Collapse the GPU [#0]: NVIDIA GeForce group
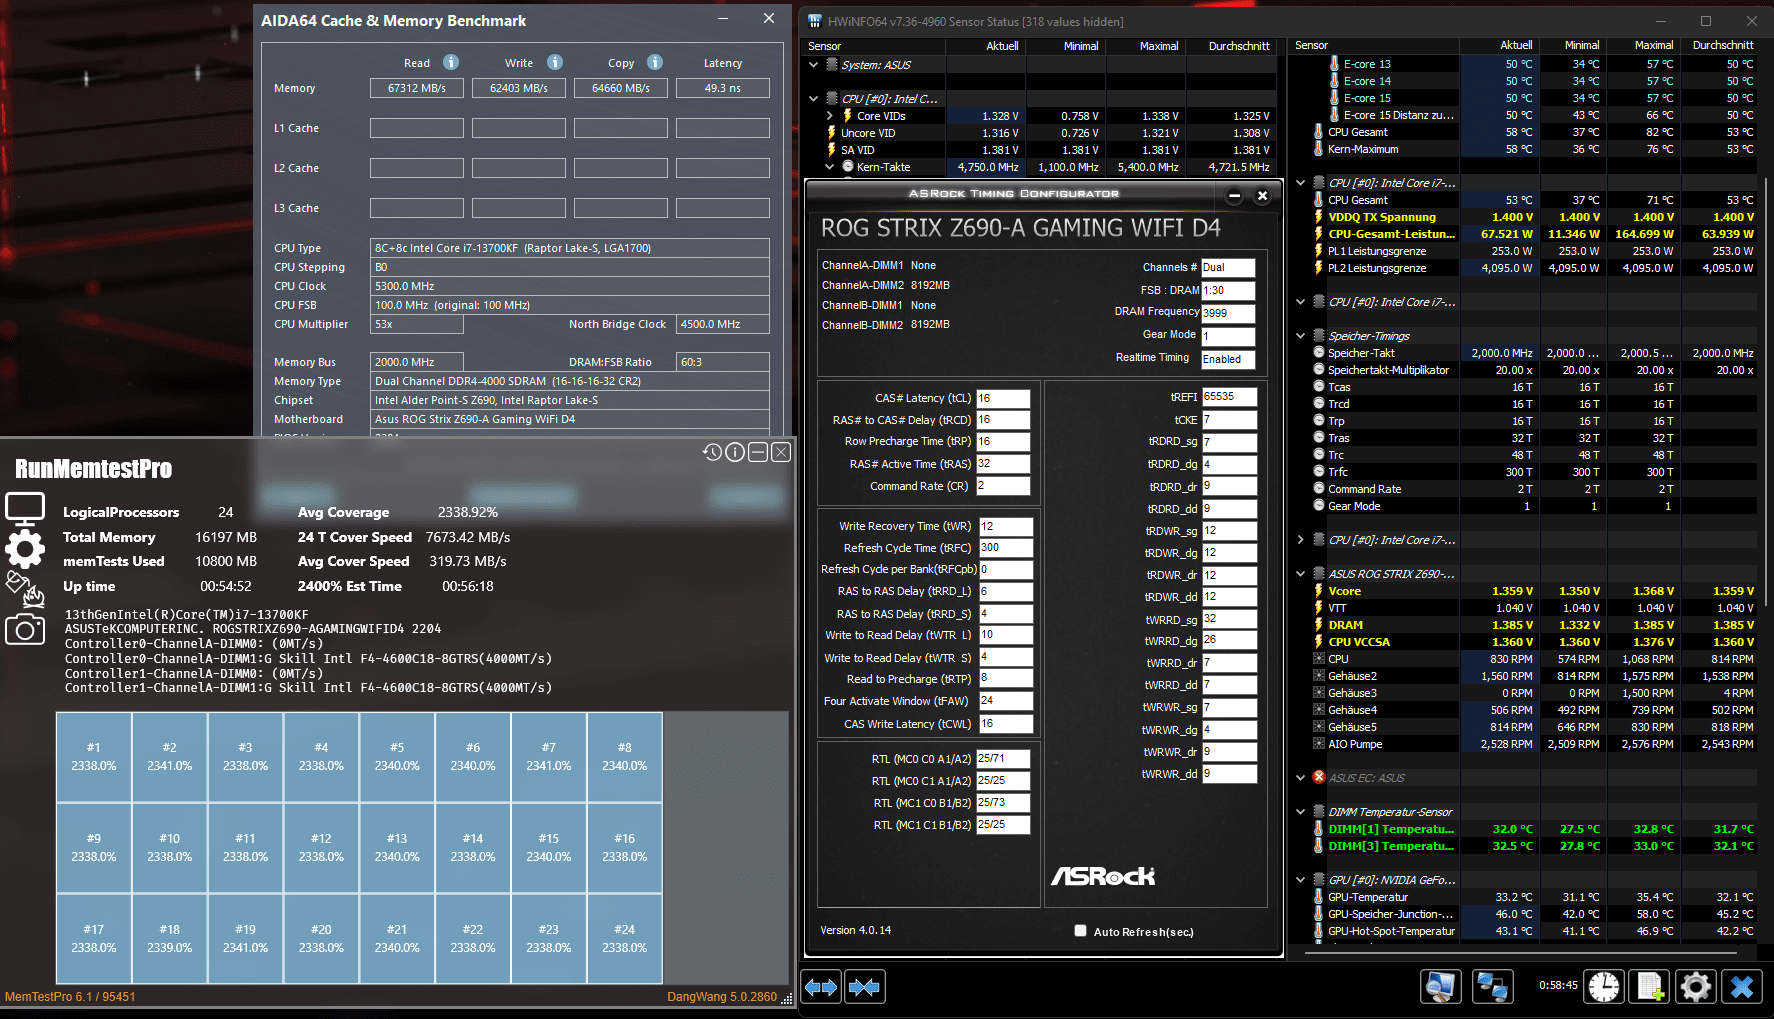The image size is (1774, 1019). point(1300,880)
